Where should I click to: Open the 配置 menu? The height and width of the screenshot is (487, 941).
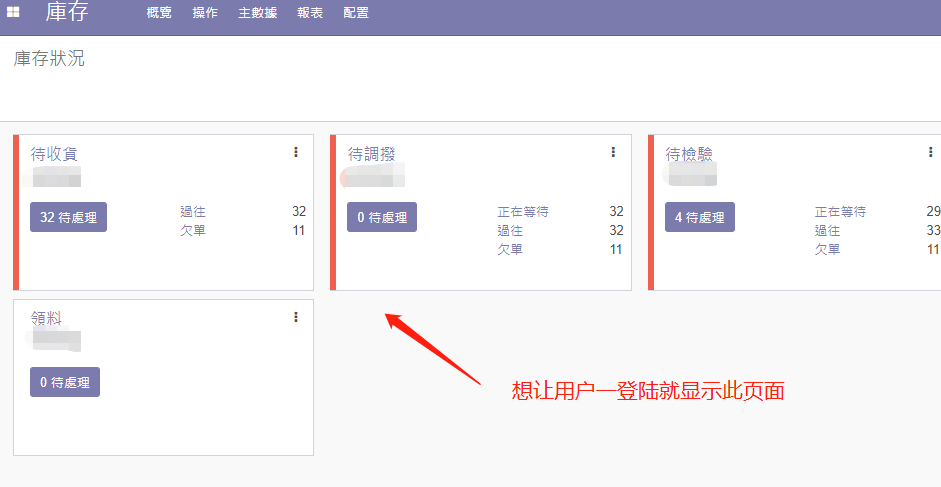click(356, 13)
